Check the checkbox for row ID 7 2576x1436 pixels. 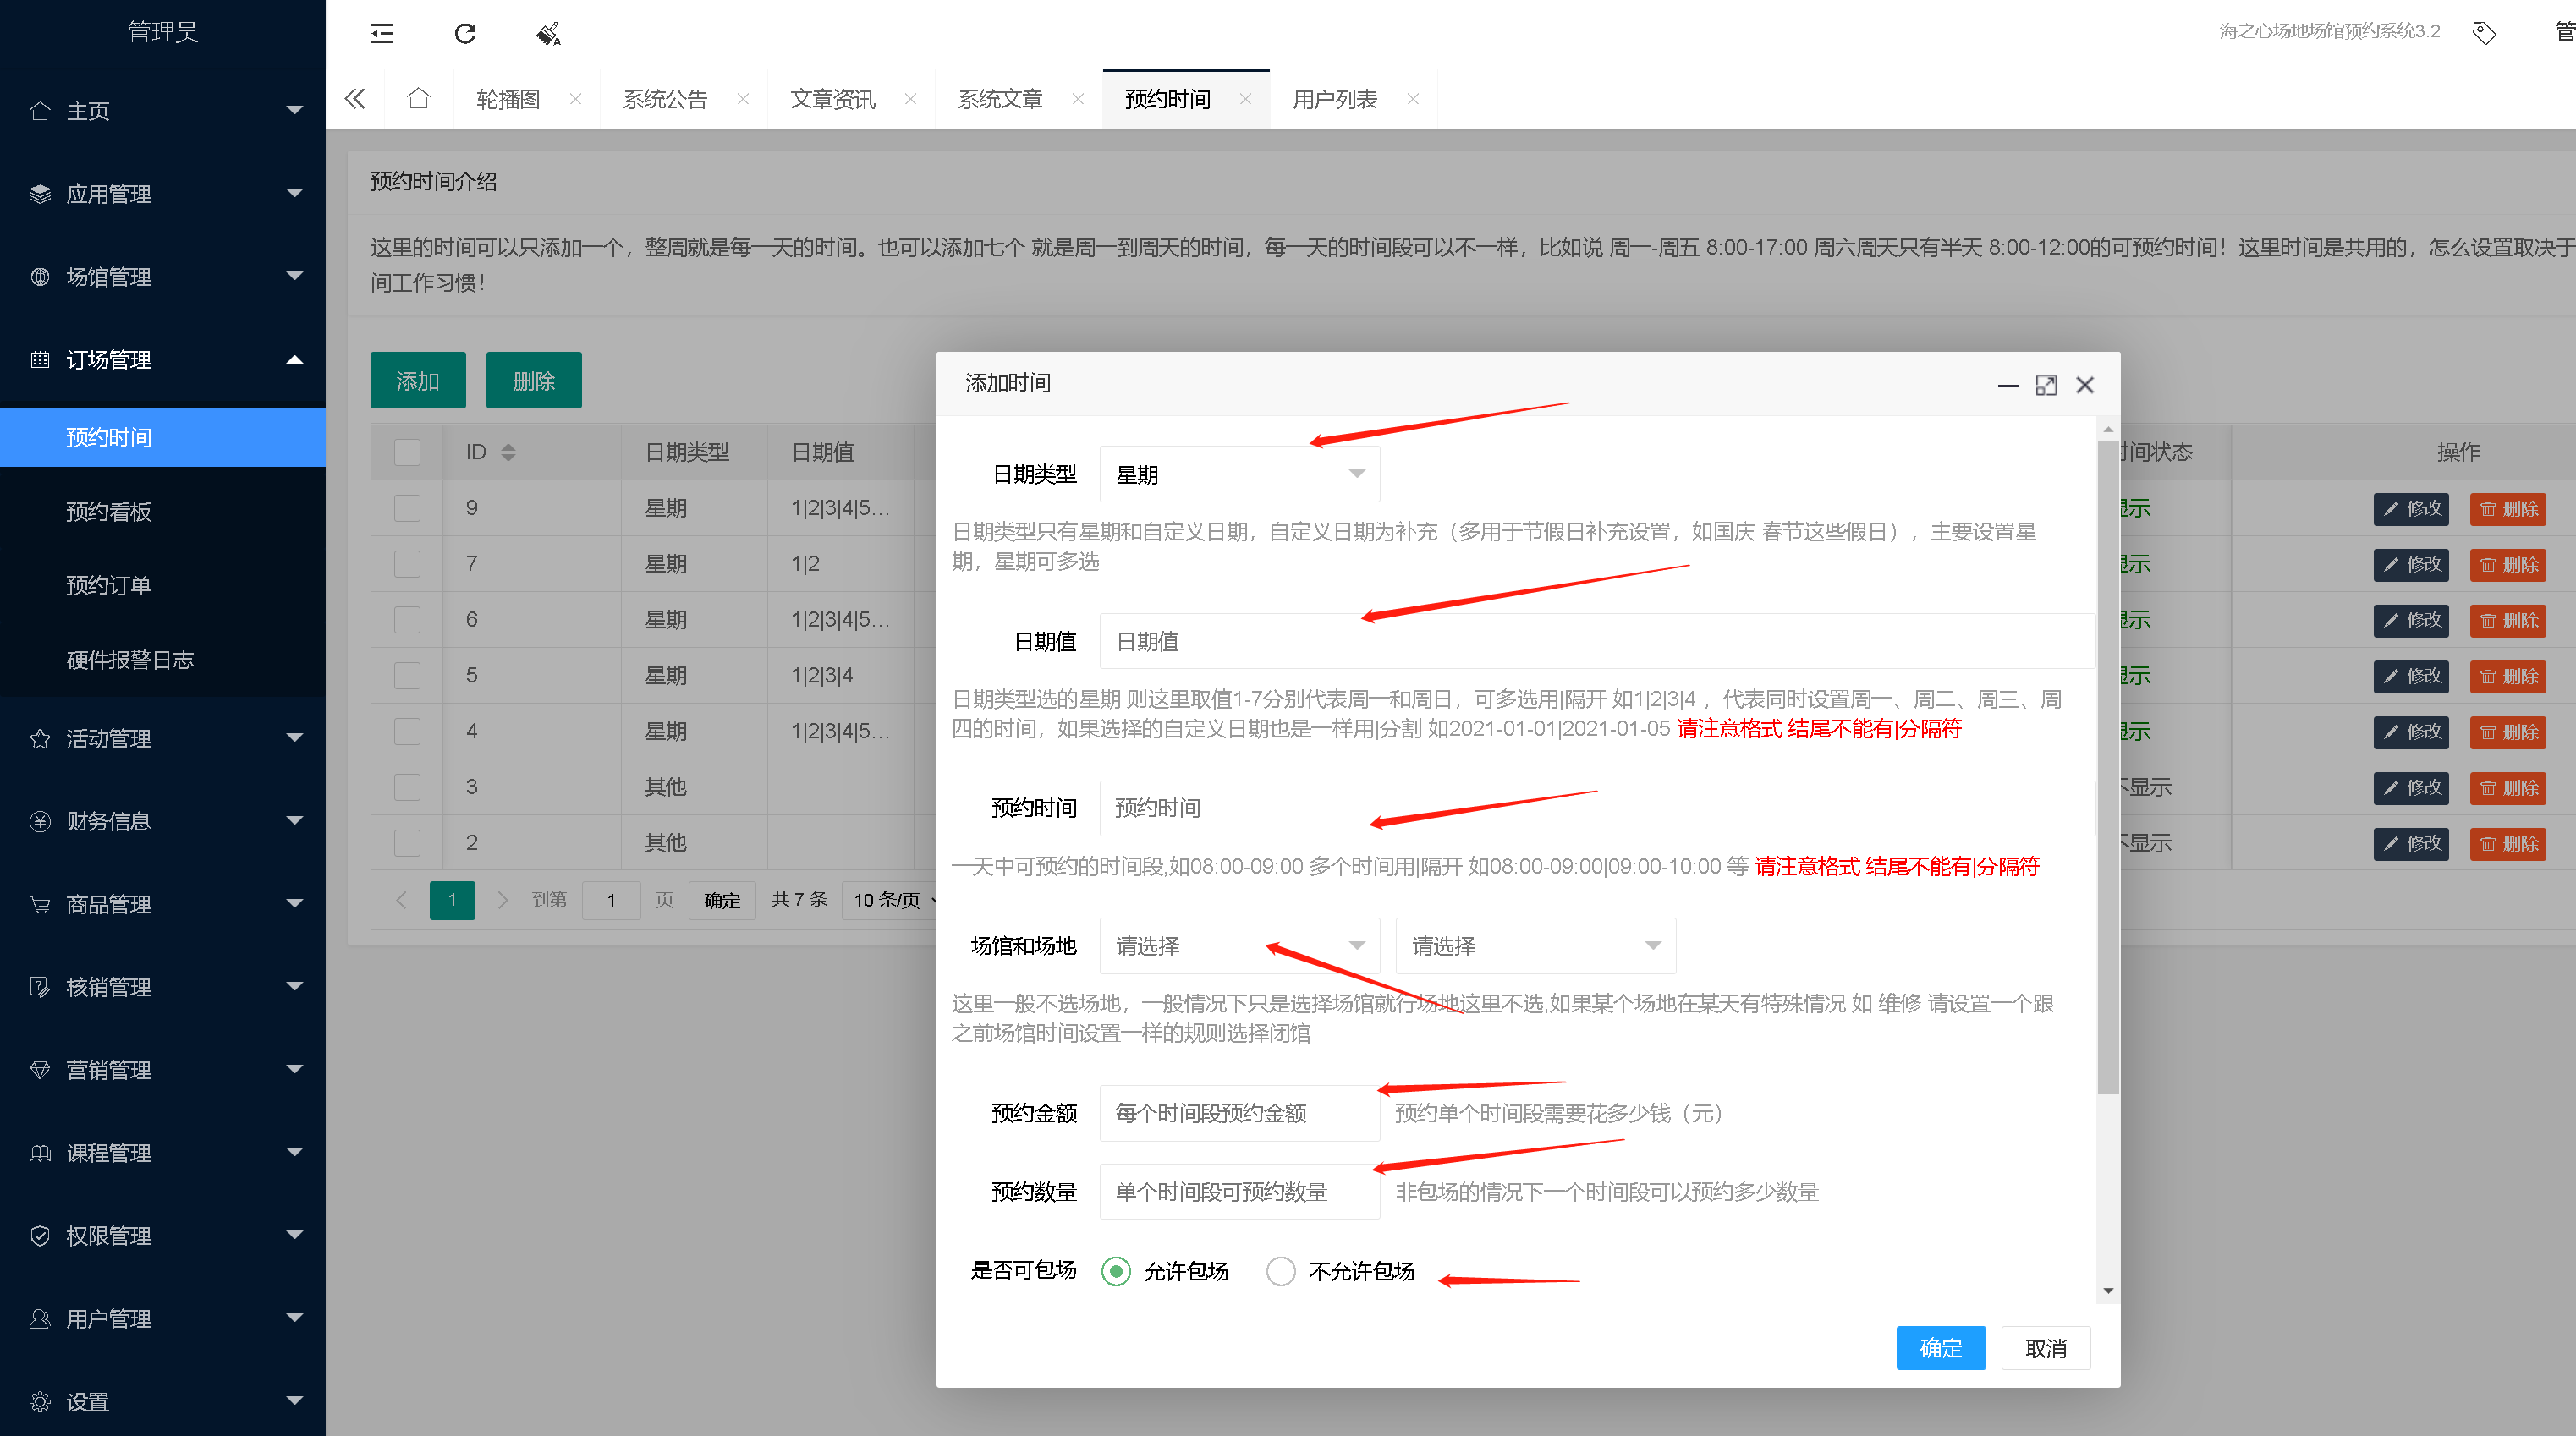click(x=407, y=565)
